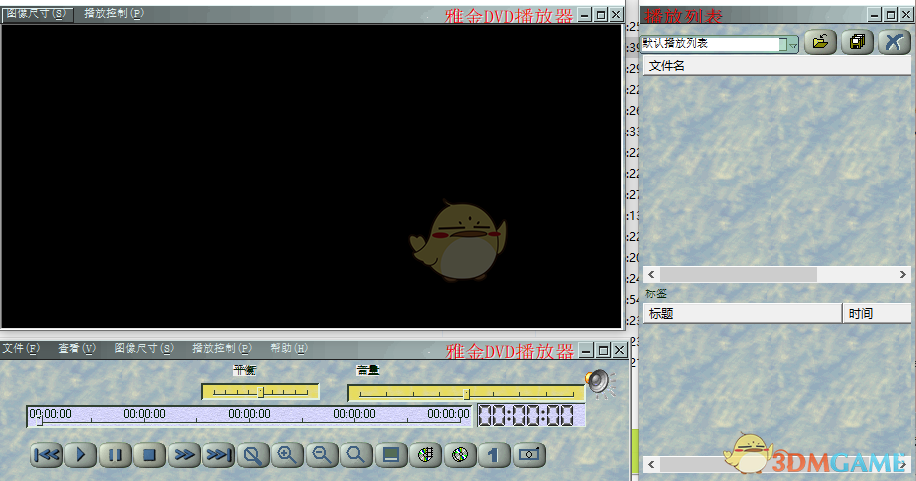
Task: Click the zoom in magnifier icon
Action: pos(287,455)
